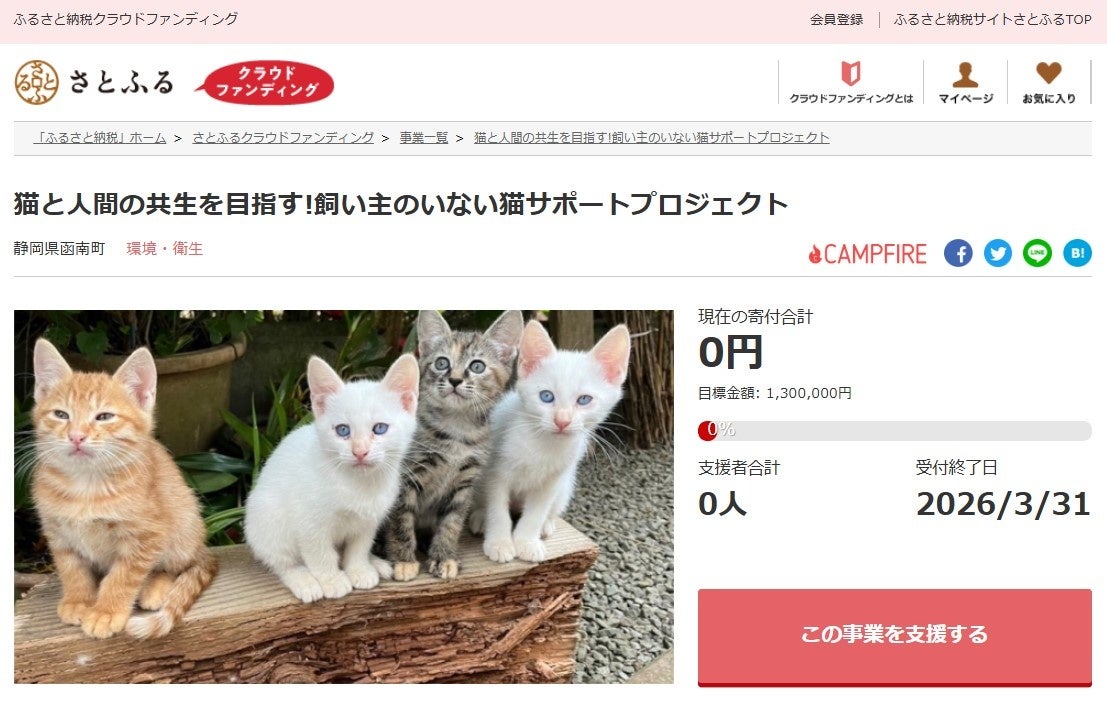1107x712 pixels.
Task: Share project with LINE icon
Action: 1037,253
